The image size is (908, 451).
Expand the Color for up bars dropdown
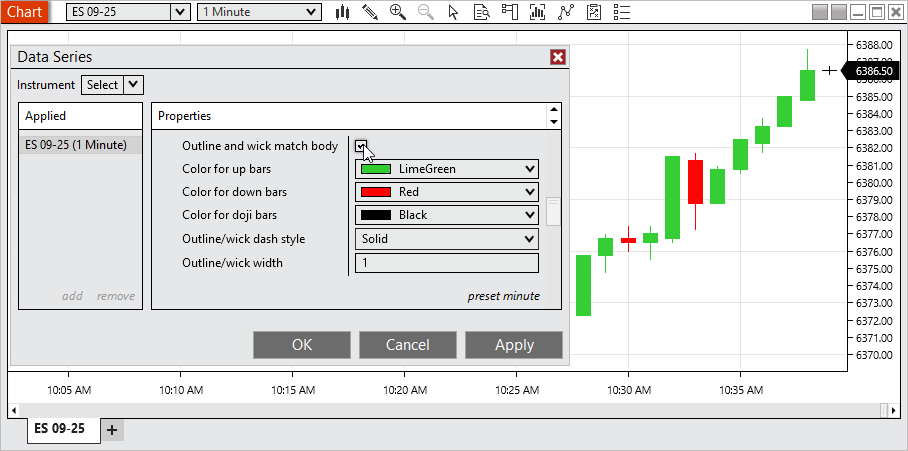(x=447, y=169)
